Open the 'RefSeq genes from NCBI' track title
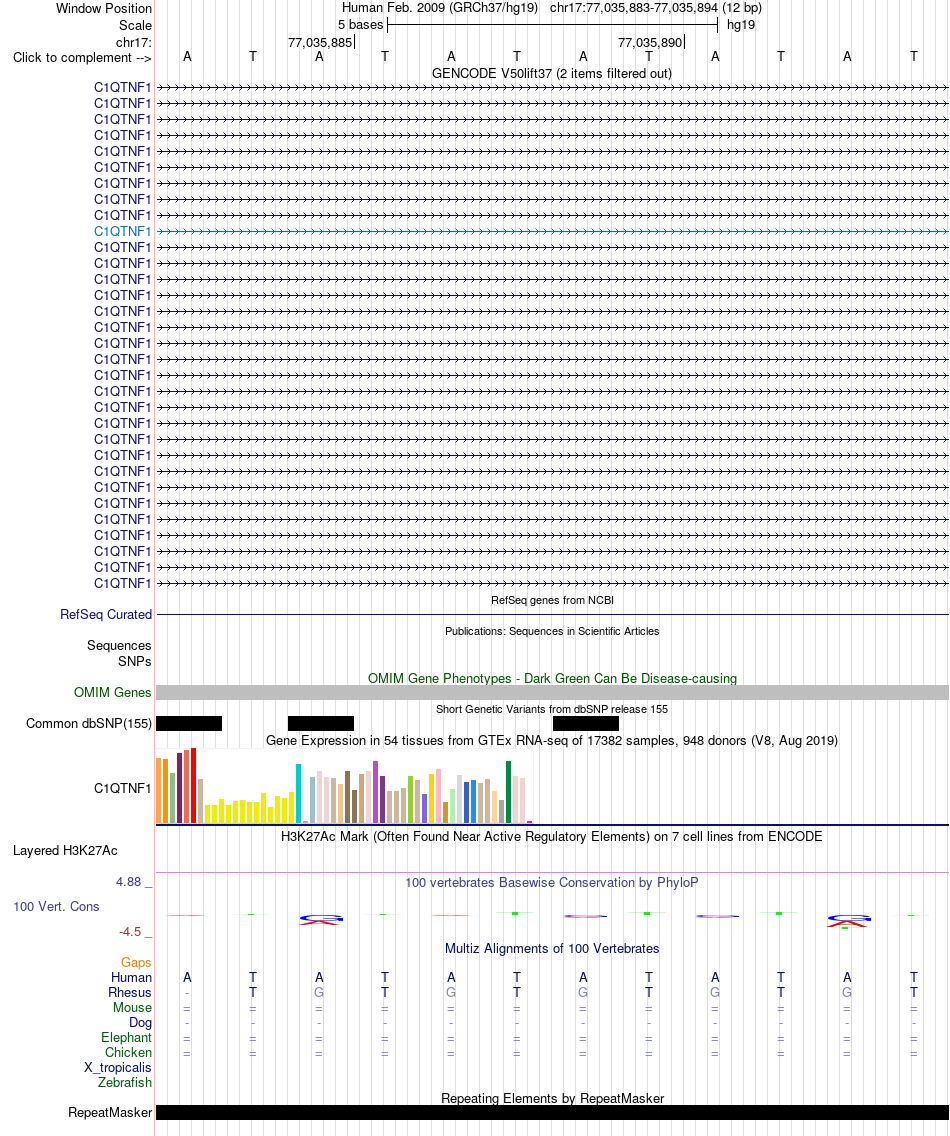This screenshot has height=1136, width=950. point(552,600)
